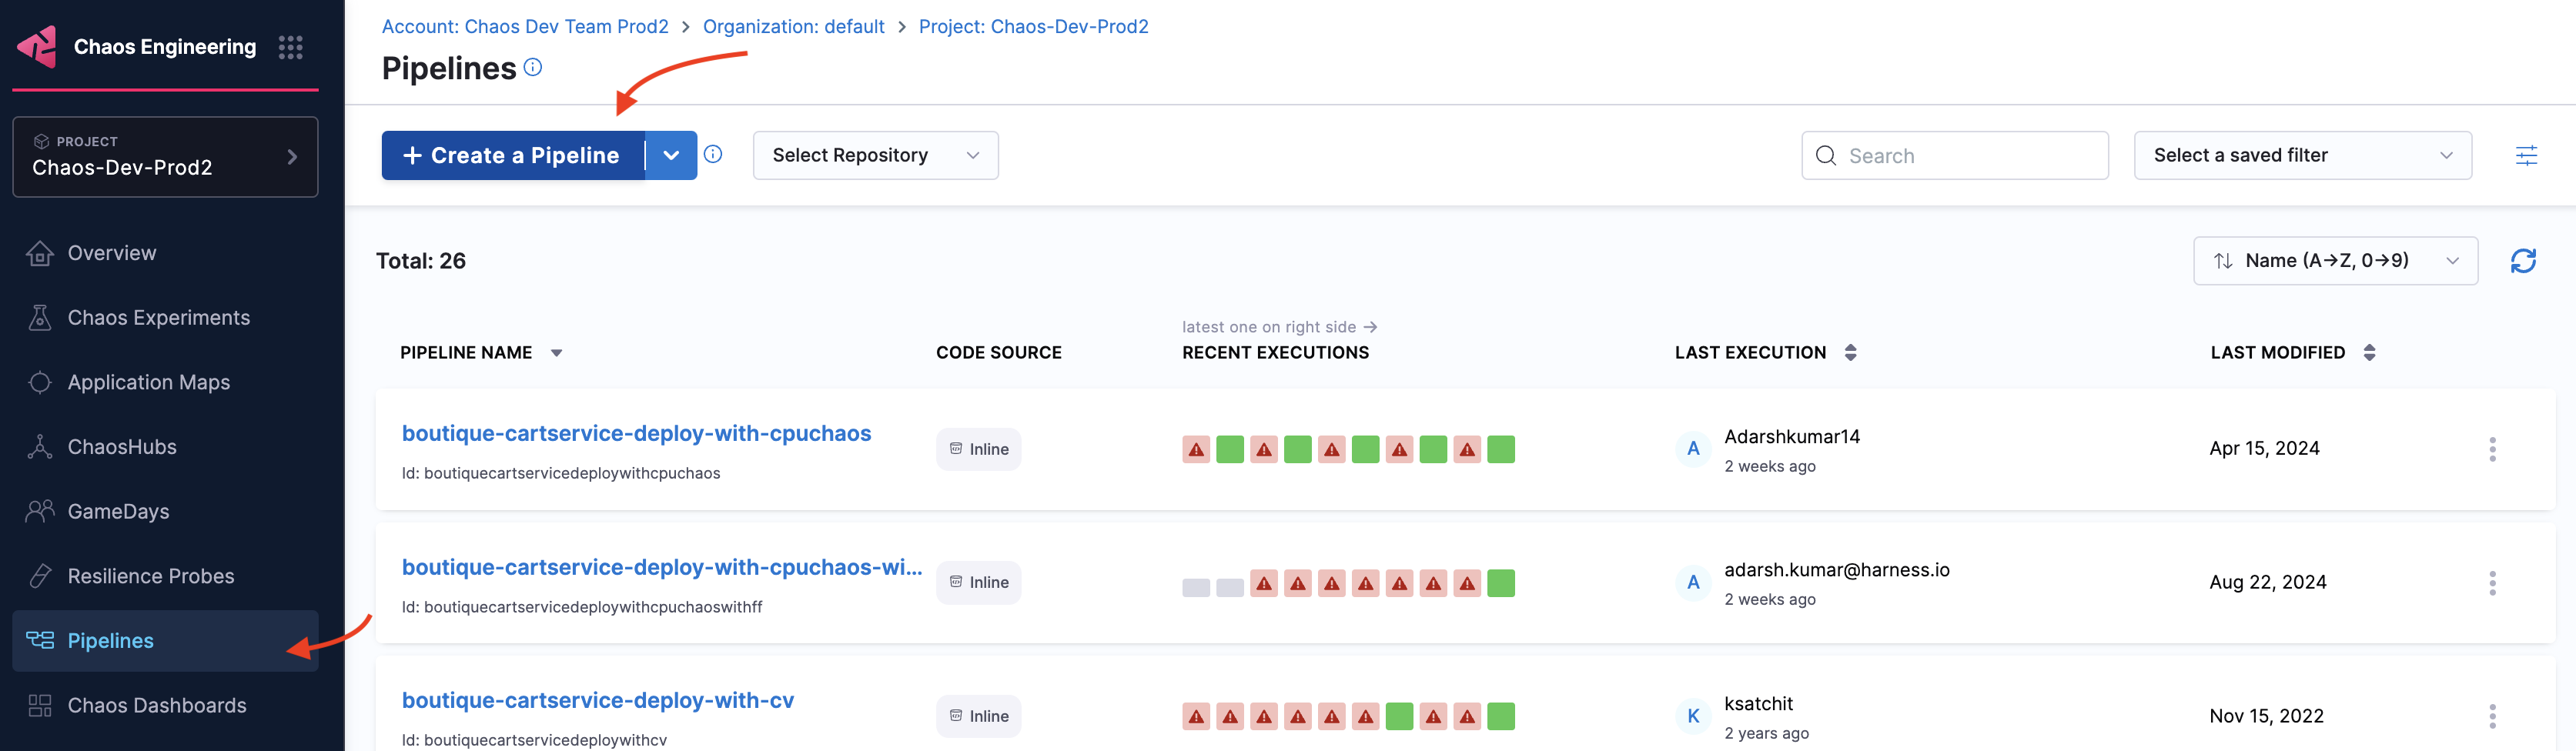
Task: Expand the Create a Pipeline dropdown arrow
Action: pyautogui.click(x=671, y=155)
